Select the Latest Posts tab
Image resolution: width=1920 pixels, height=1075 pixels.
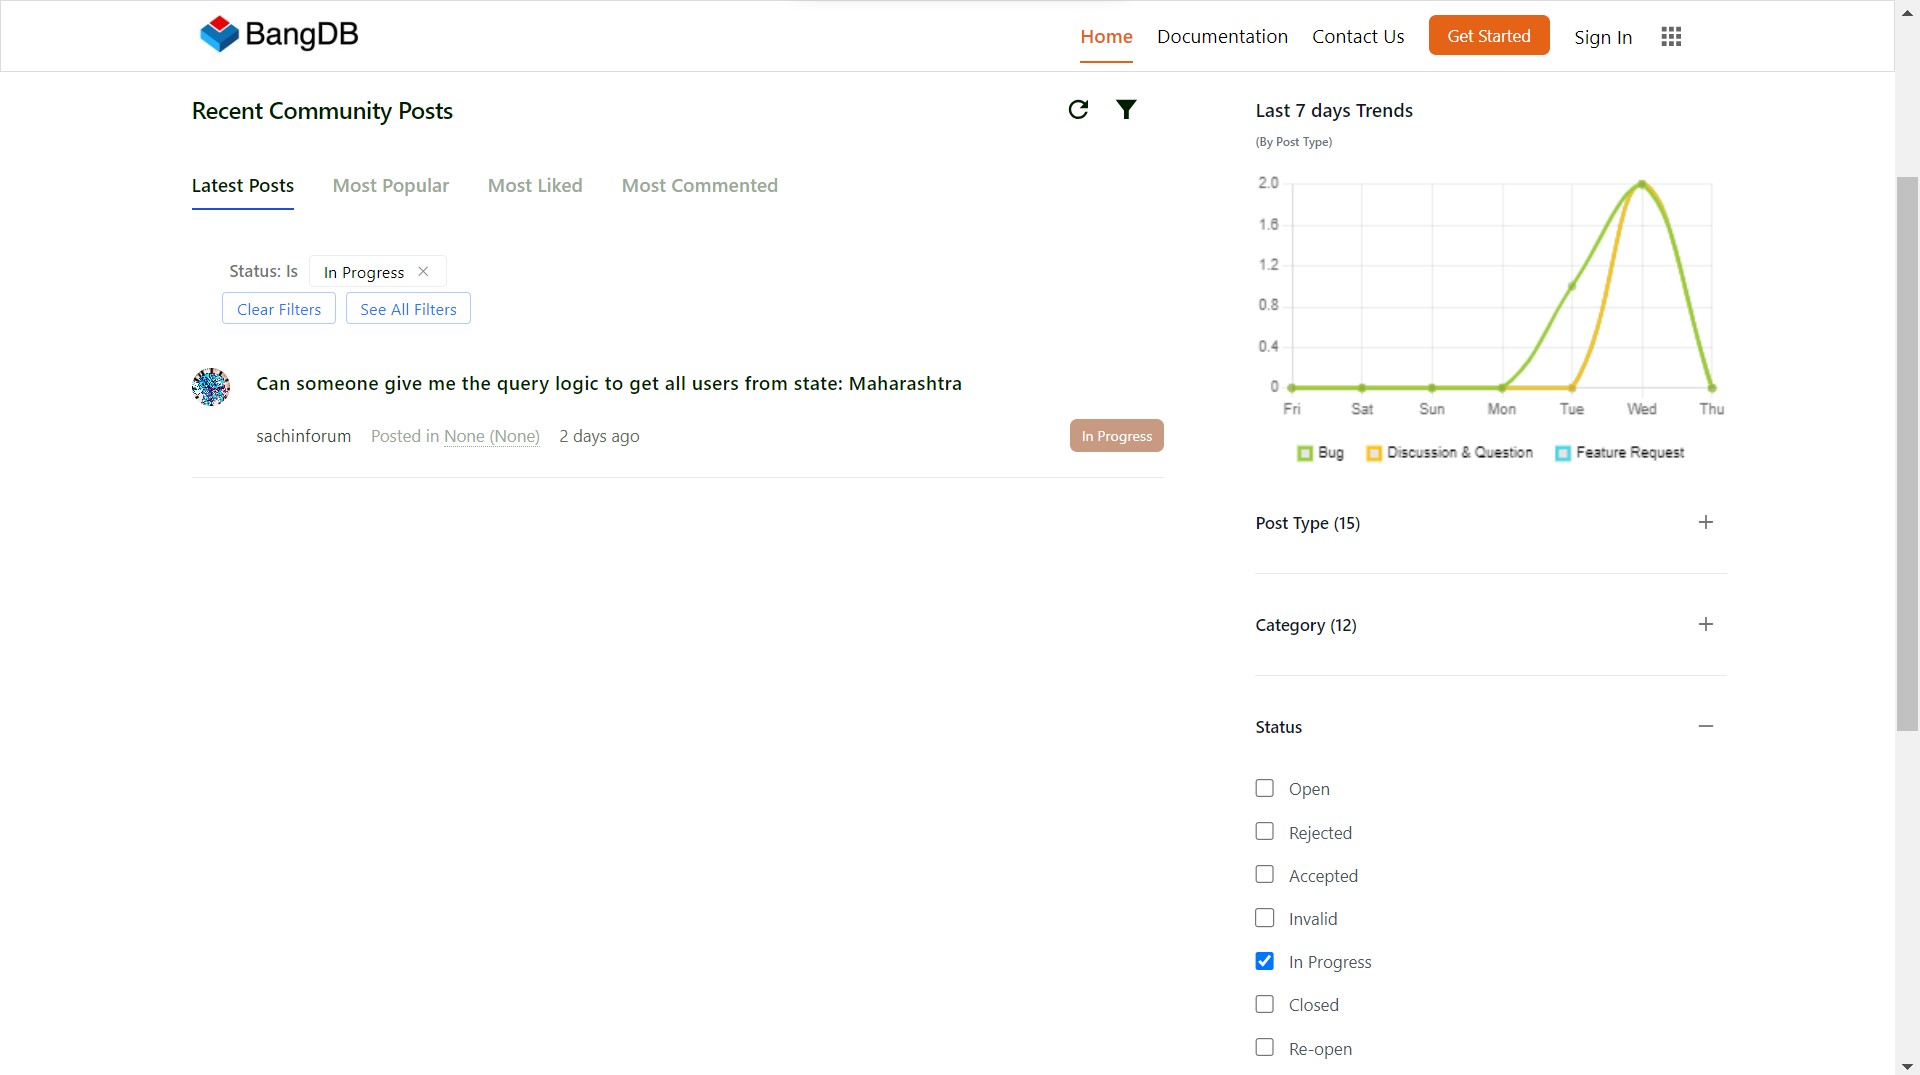243,185
